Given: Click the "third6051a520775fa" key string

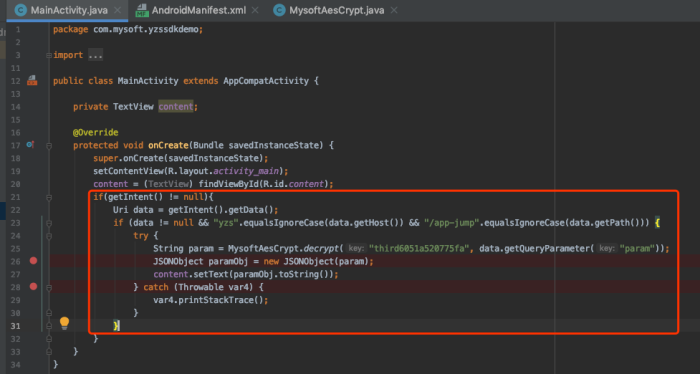Looking at the screenshot, I should point(419,249).
